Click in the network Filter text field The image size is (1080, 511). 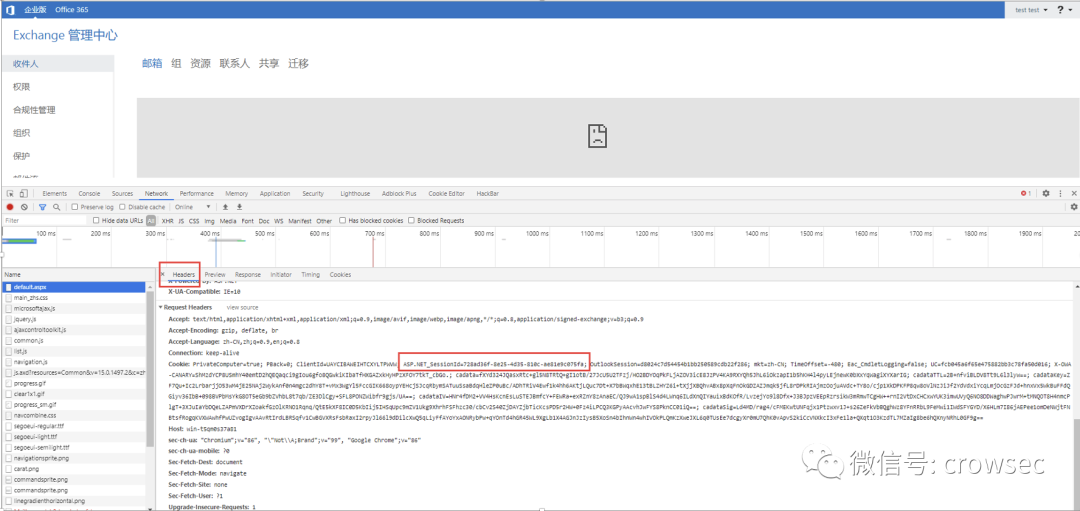(45, 220)
